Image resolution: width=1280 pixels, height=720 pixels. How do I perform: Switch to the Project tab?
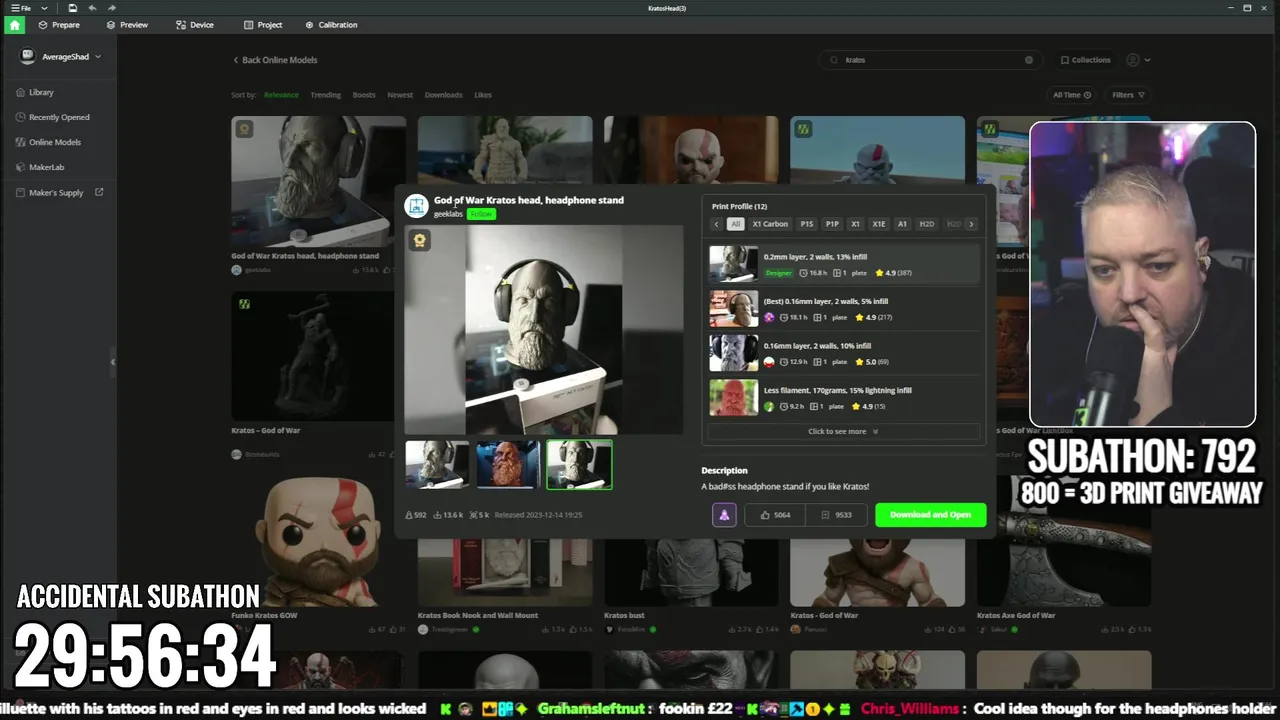point(263,25)
